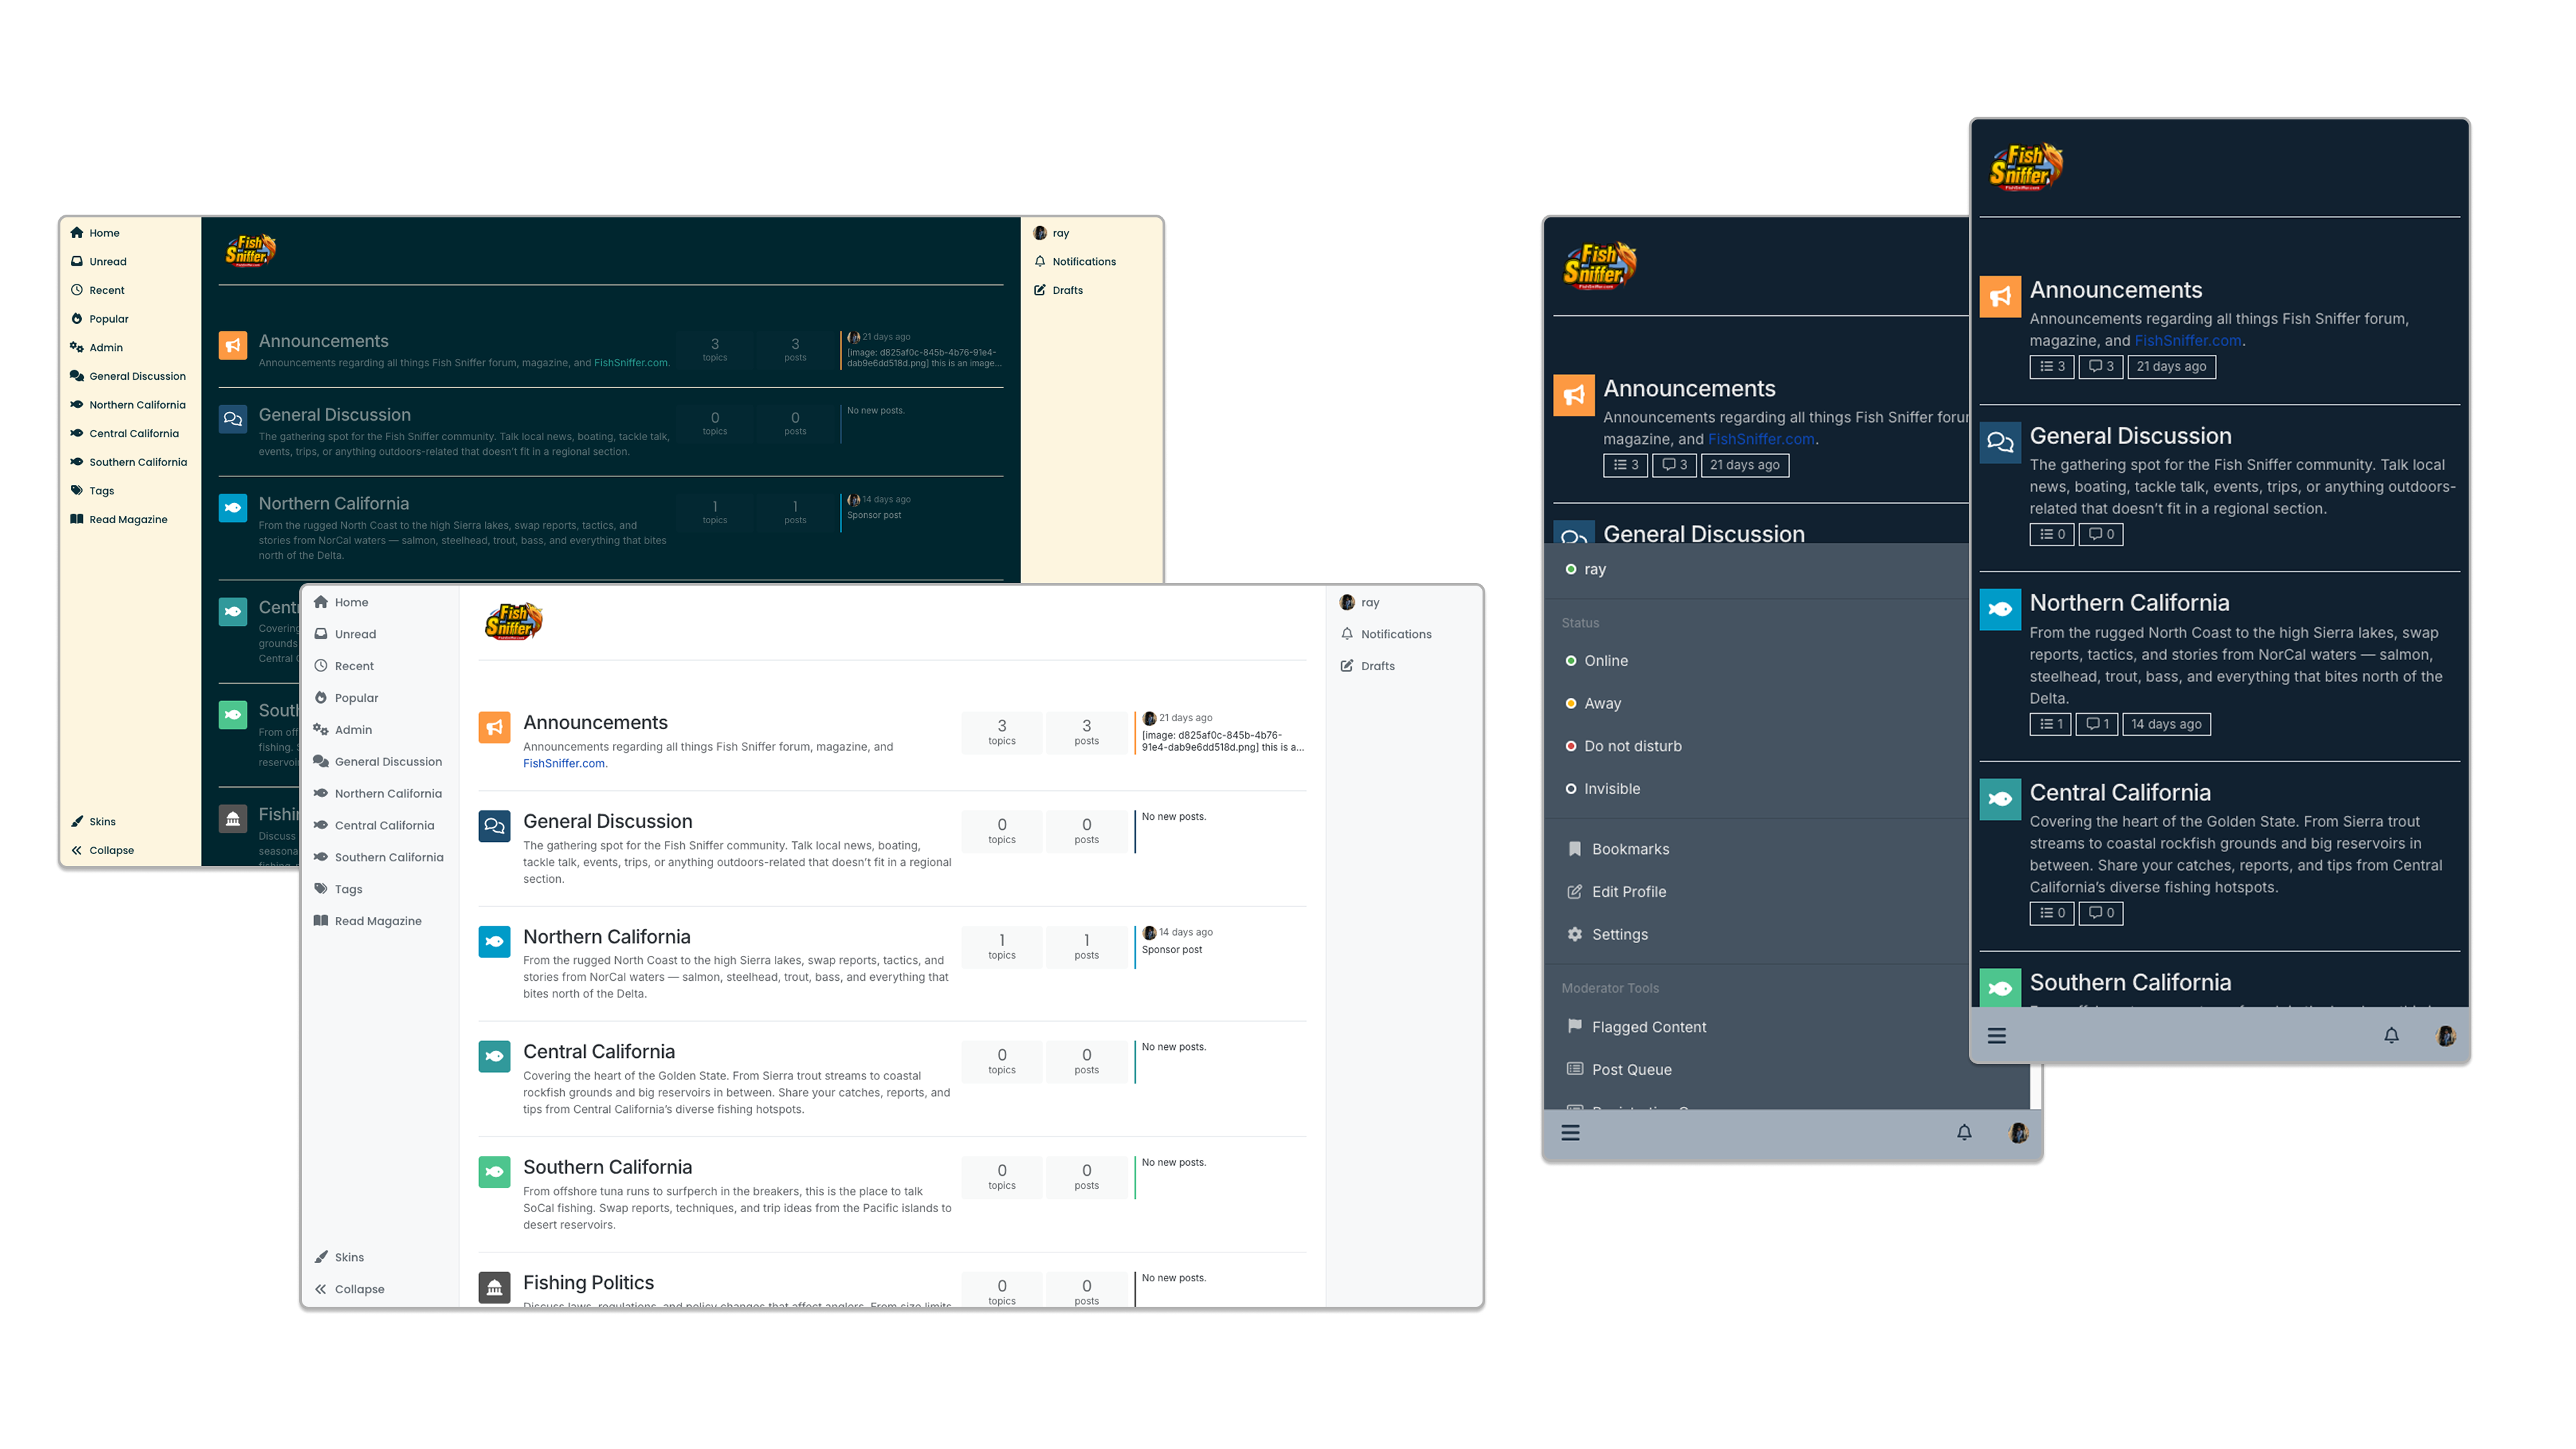Click Fishing Politics building icon in light window
2576x1449 pixels.
coord(494,1287)
